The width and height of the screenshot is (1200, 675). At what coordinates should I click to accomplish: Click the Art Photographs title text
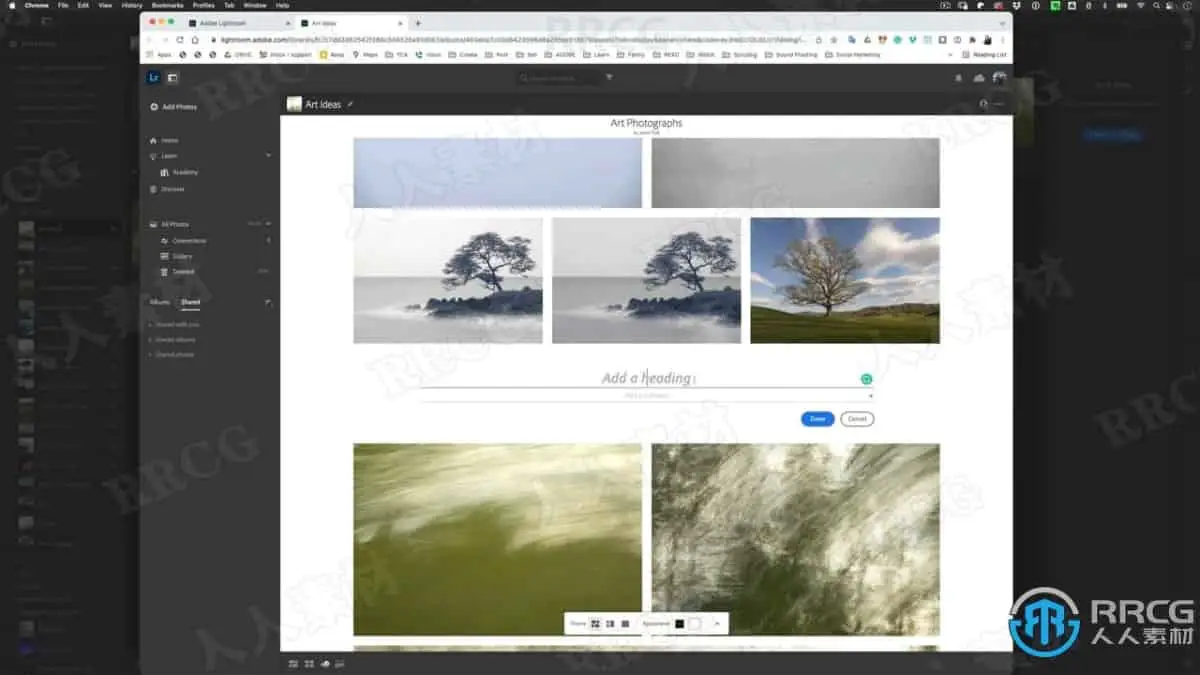[646, 123]
